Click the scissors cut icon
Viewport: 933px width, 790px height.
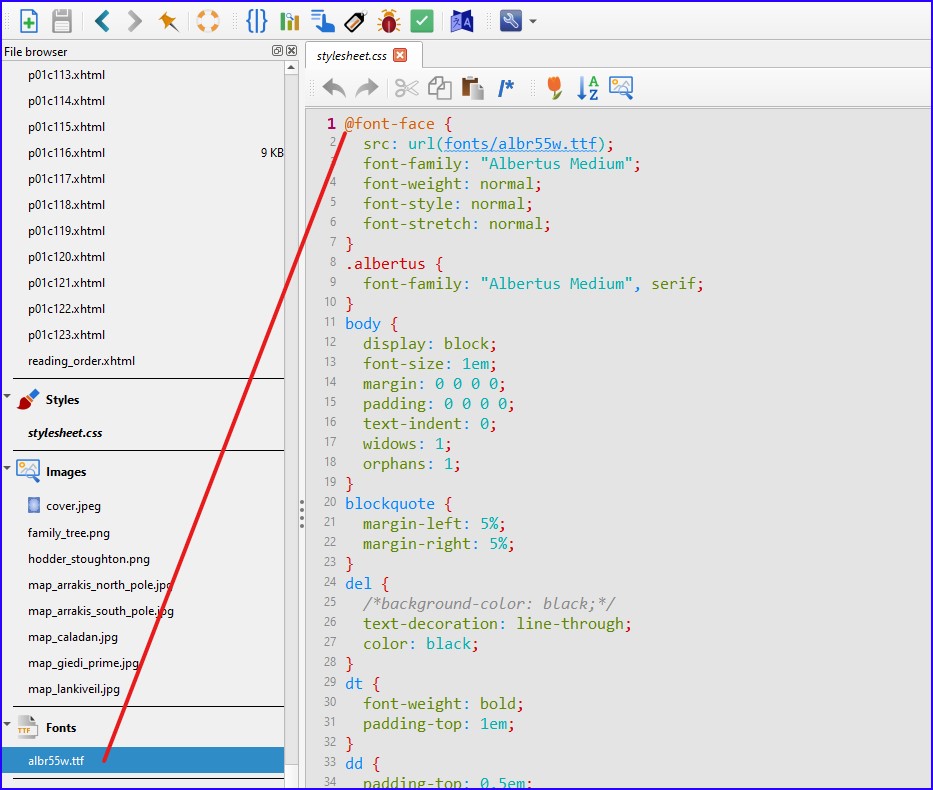tap(406, 88)
